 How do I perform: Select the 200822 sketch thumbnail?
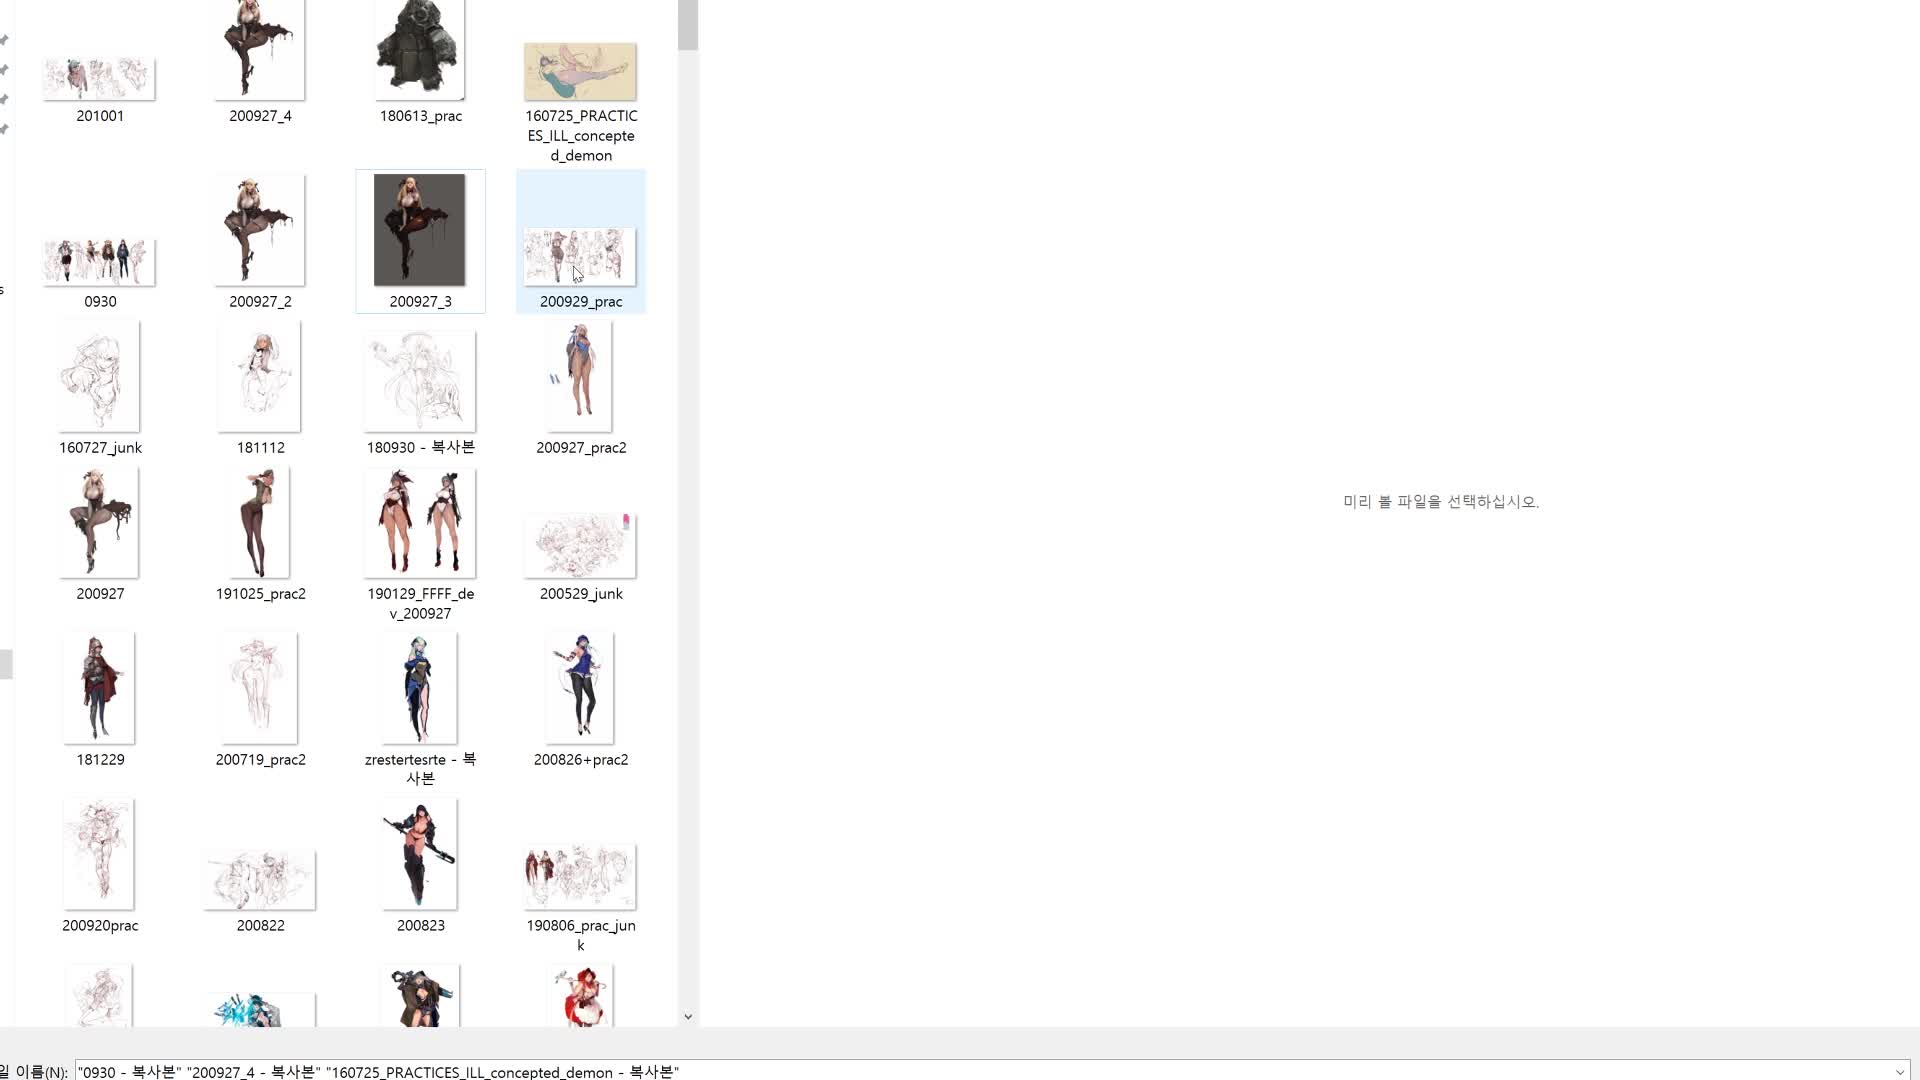pos(260,881)
